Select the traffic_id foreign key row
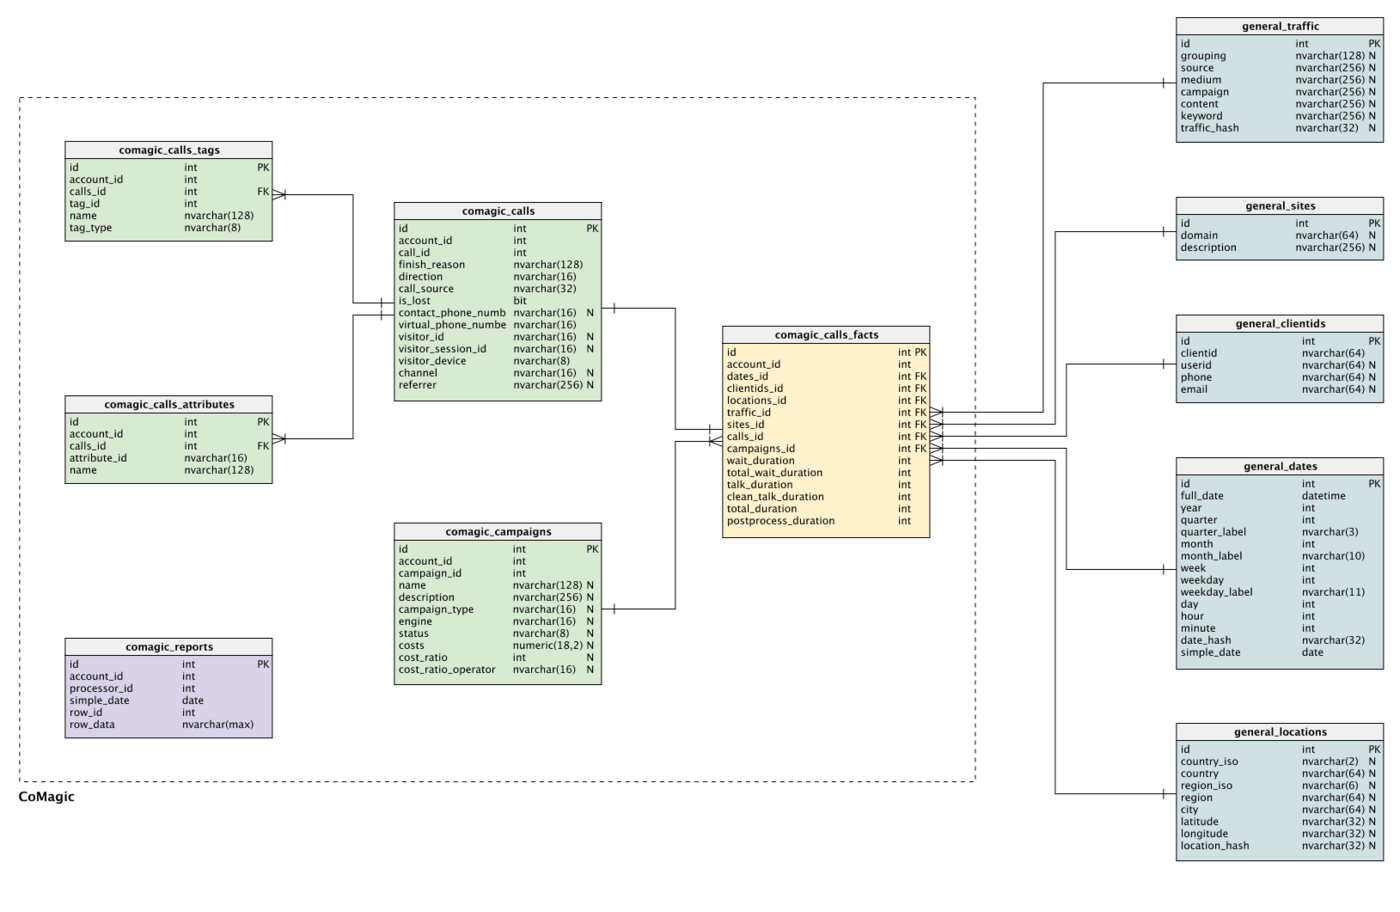 (826, 413)
